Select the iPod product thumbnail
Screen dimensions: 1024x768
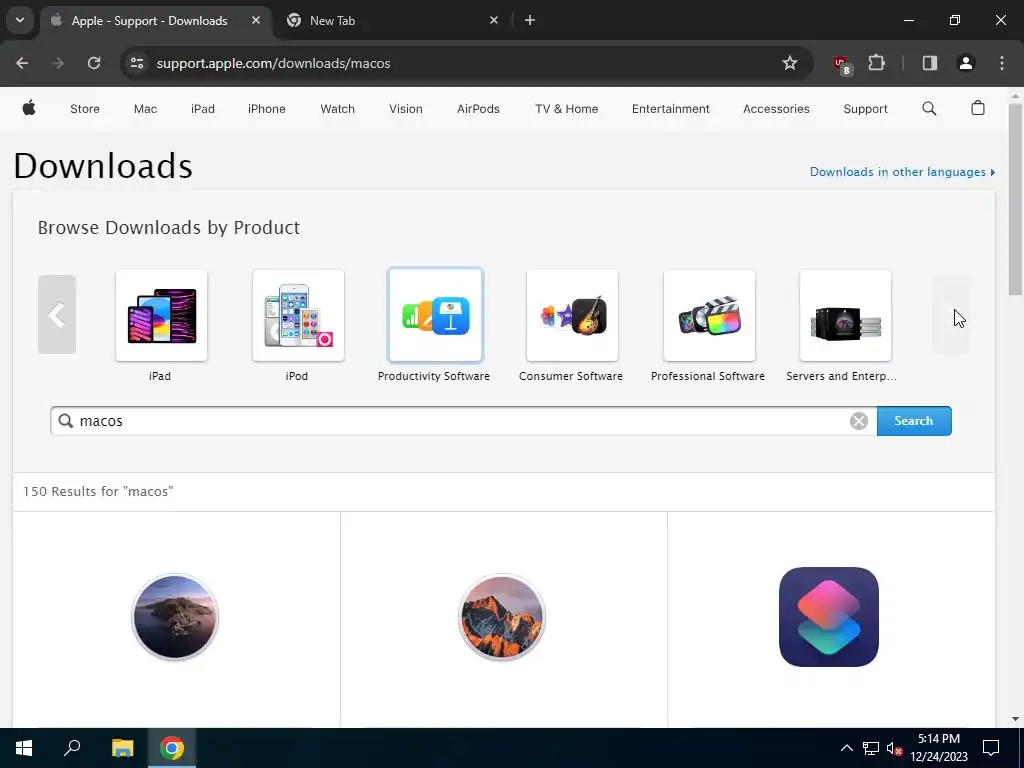[298, 315]
